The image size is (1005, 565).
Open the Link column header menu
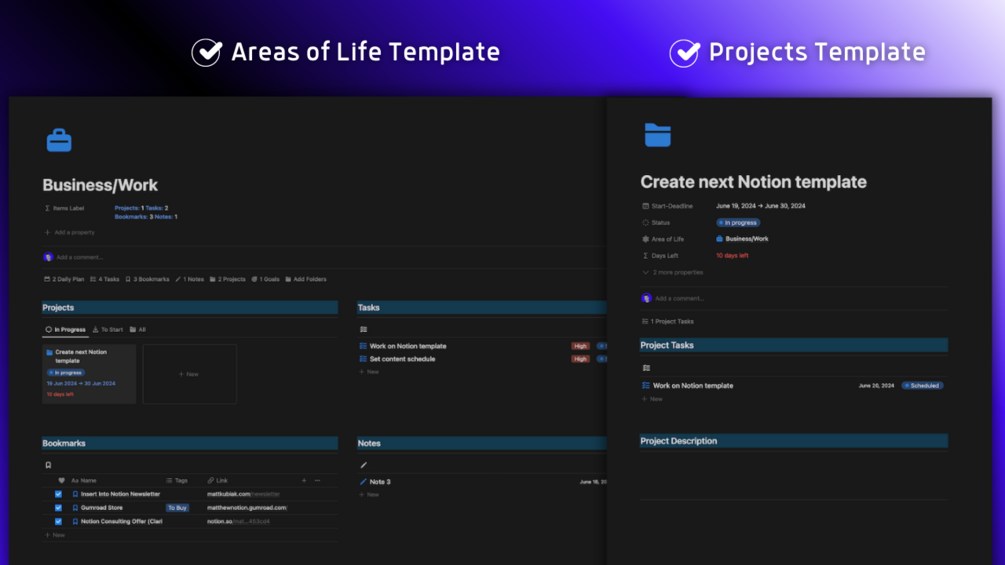[x=218, y=480]
